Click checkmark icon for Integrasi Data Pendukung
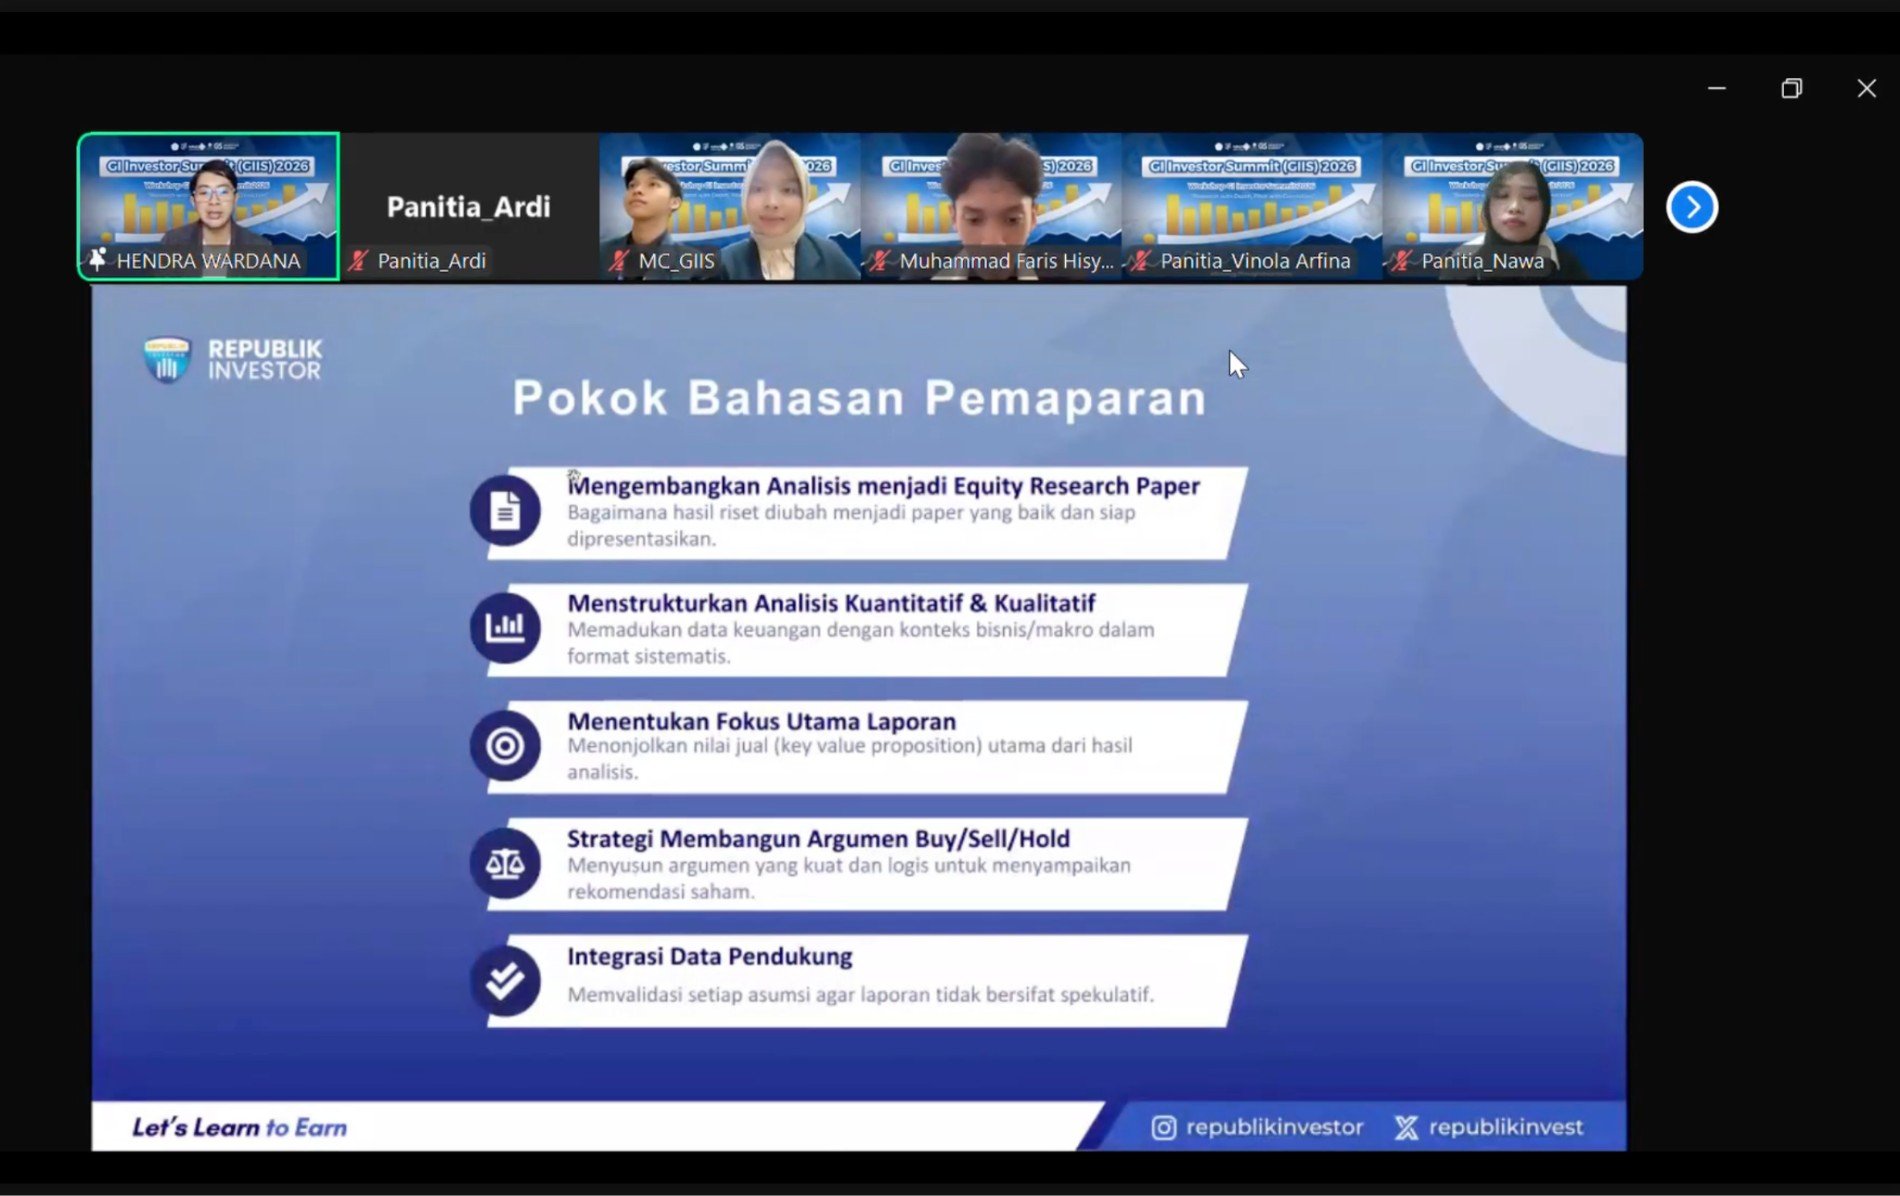1900x1196 pixels. [x=505, y=981]
